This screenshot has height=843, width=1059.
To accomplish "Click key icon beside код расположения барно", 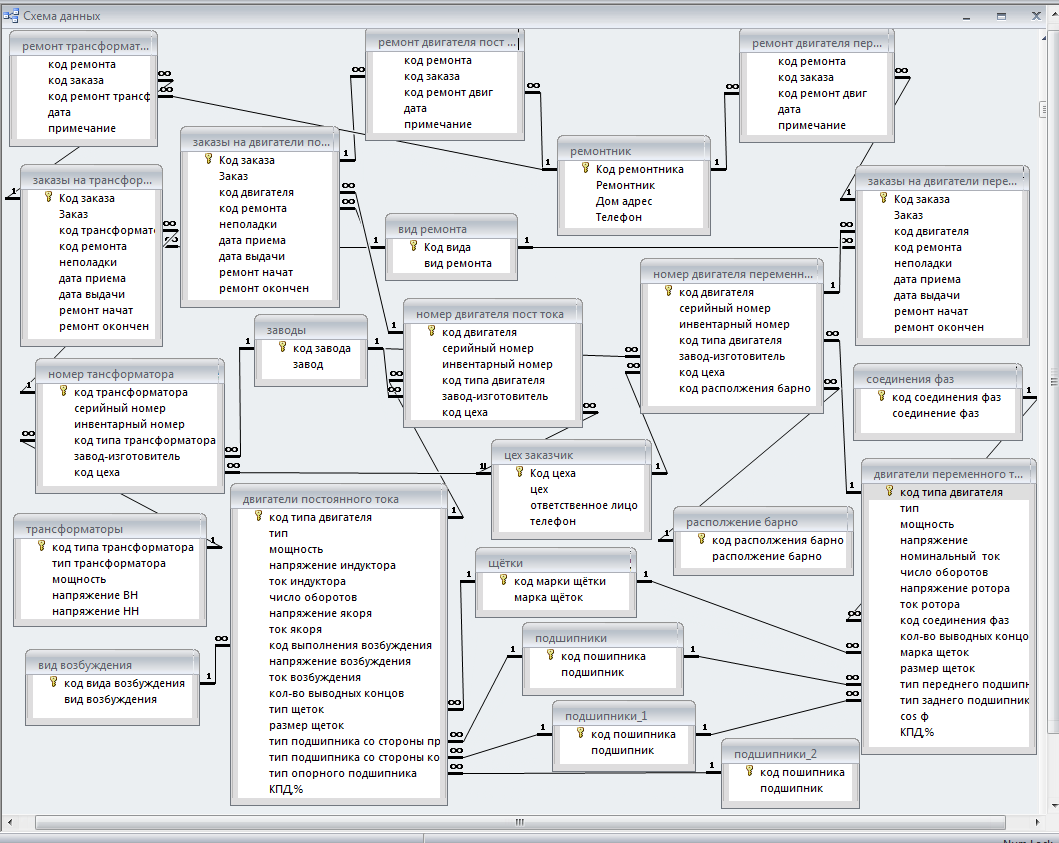I will (x=702, y=539).
